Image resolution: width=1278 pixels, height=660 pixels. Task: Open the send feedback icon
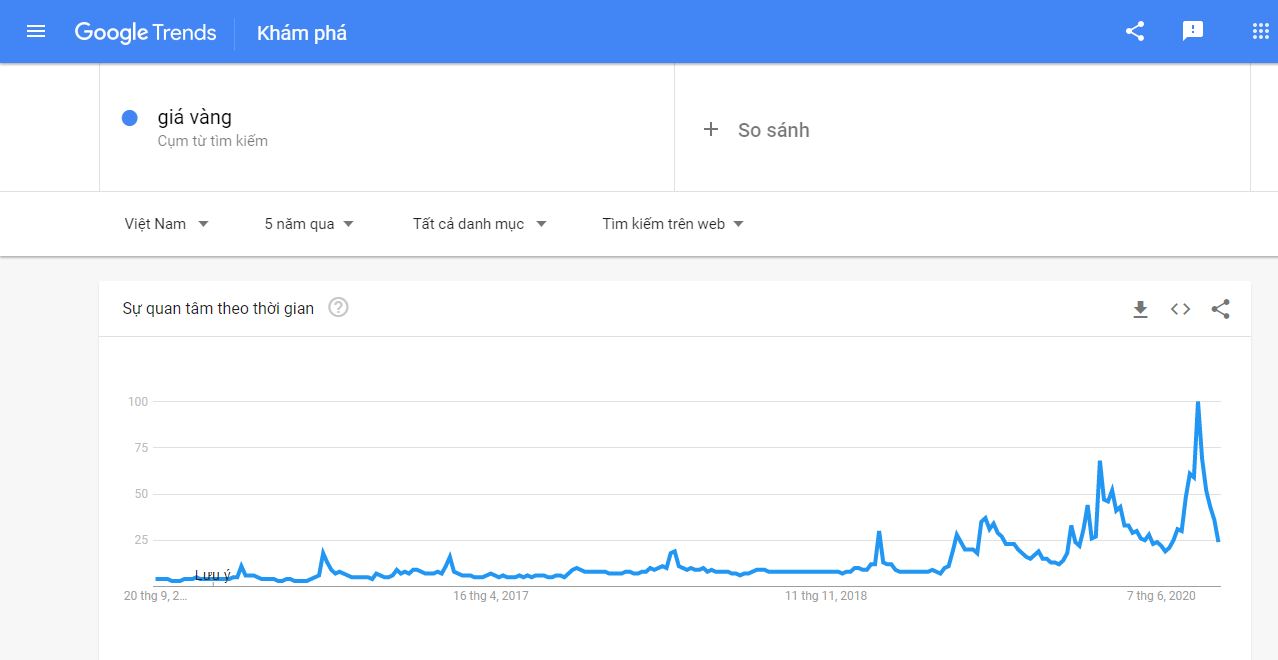pos(1193,31)
